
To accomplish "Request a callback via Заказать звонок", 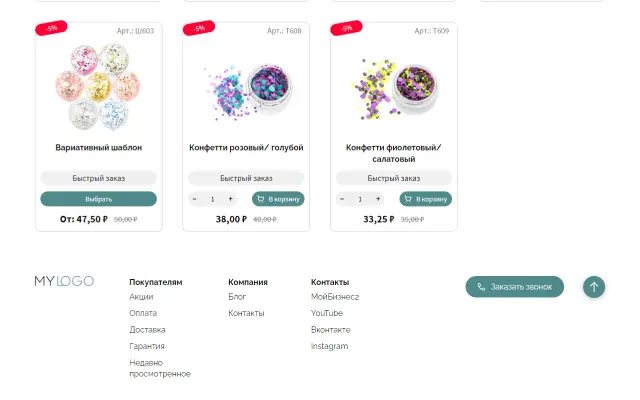I will [514, 287].
